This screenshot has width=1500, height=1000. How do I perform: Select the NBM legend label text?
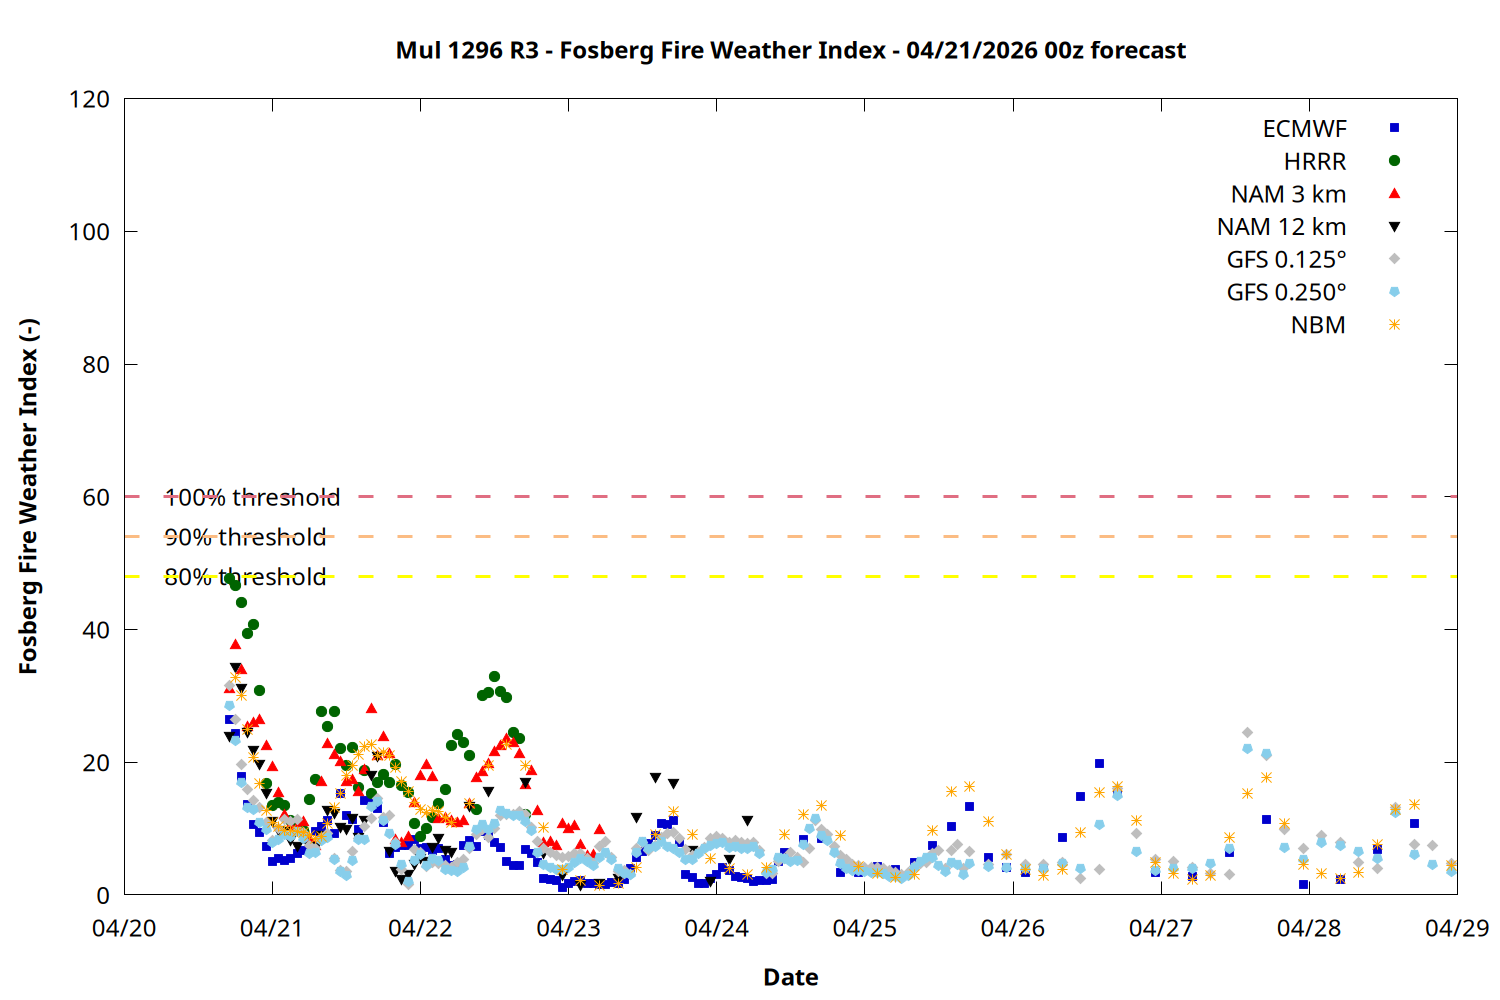pos(1318,326)
